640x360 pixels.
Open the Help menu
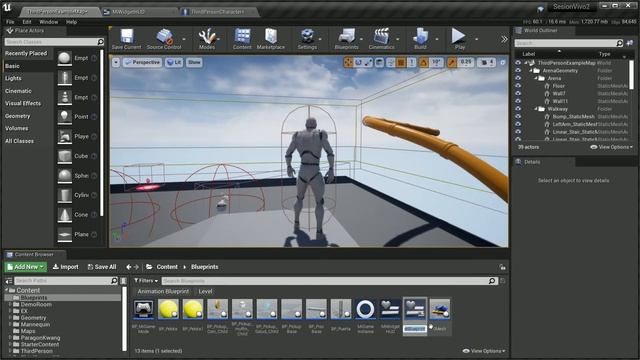pyautogui.click(x=71, y=22)
